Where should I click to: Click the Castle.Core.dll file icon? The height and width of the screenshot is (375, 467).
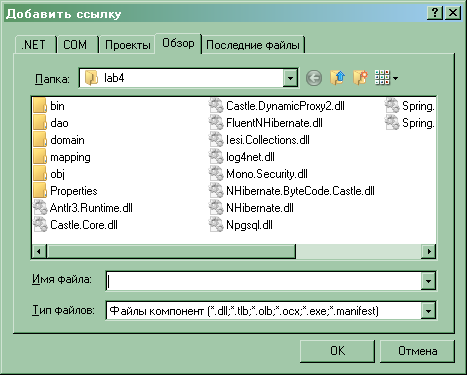[x=40, y=225]
